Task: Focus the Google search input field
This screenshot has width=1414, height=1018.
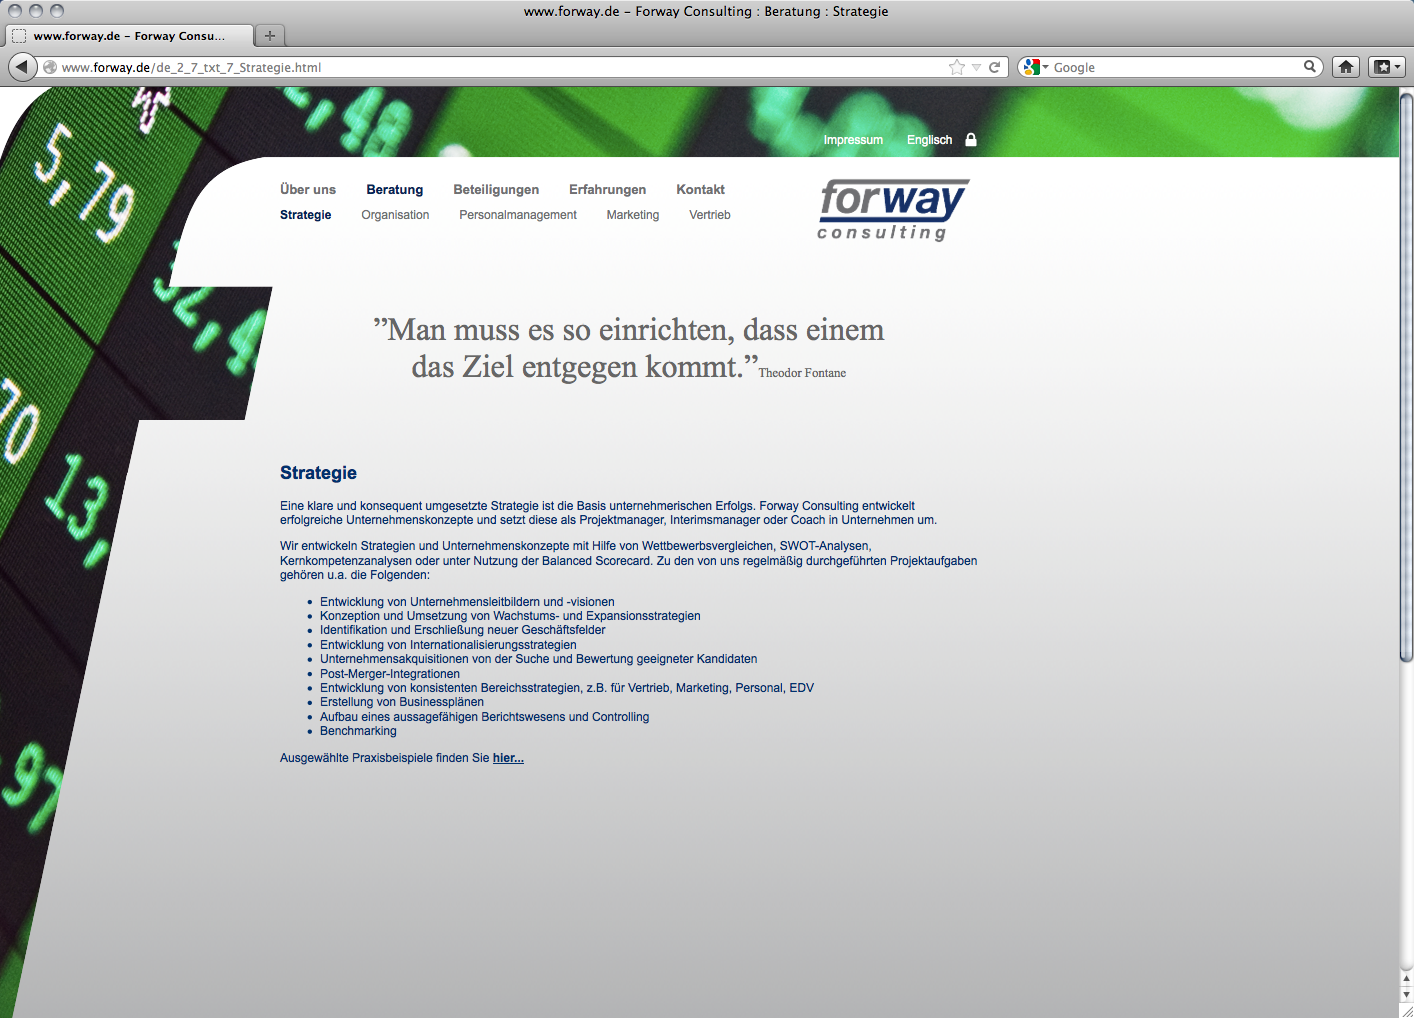Action: coord(1175,67)
